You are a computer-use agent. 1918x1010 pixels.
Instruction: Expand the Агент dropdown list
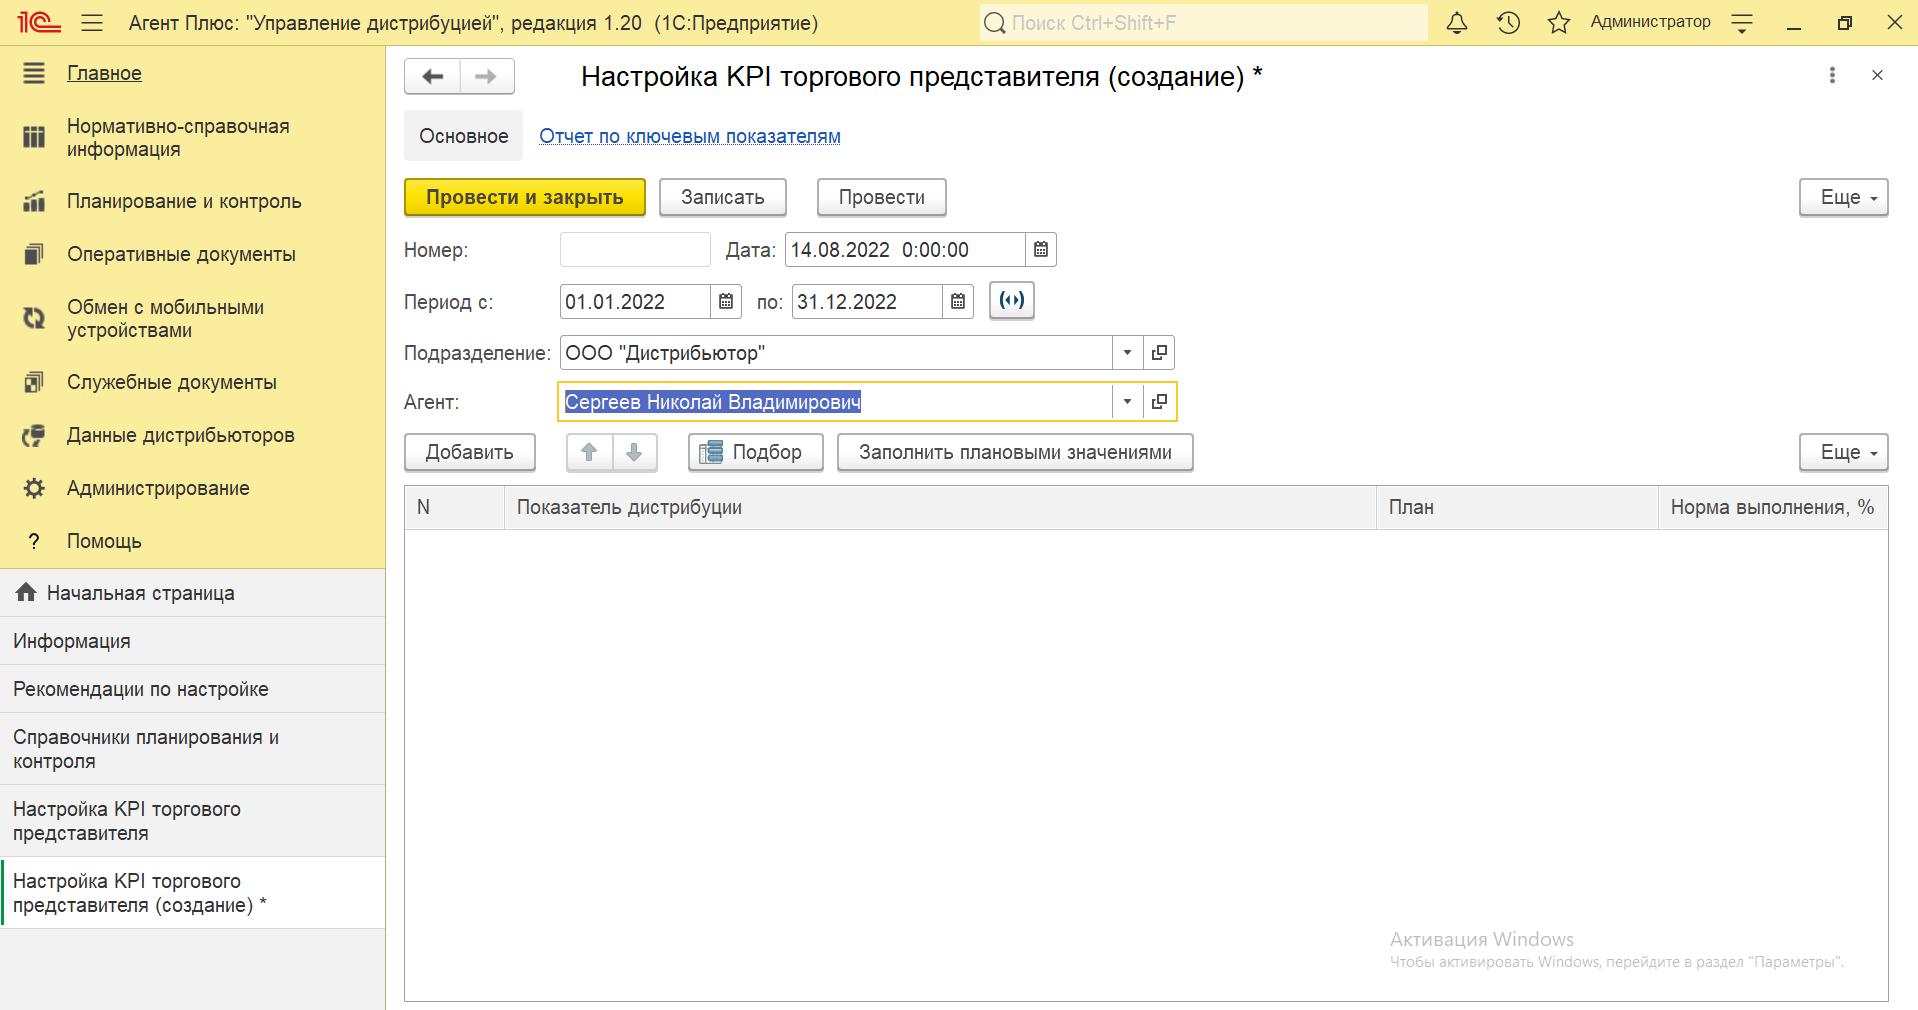pos(1127,402)
